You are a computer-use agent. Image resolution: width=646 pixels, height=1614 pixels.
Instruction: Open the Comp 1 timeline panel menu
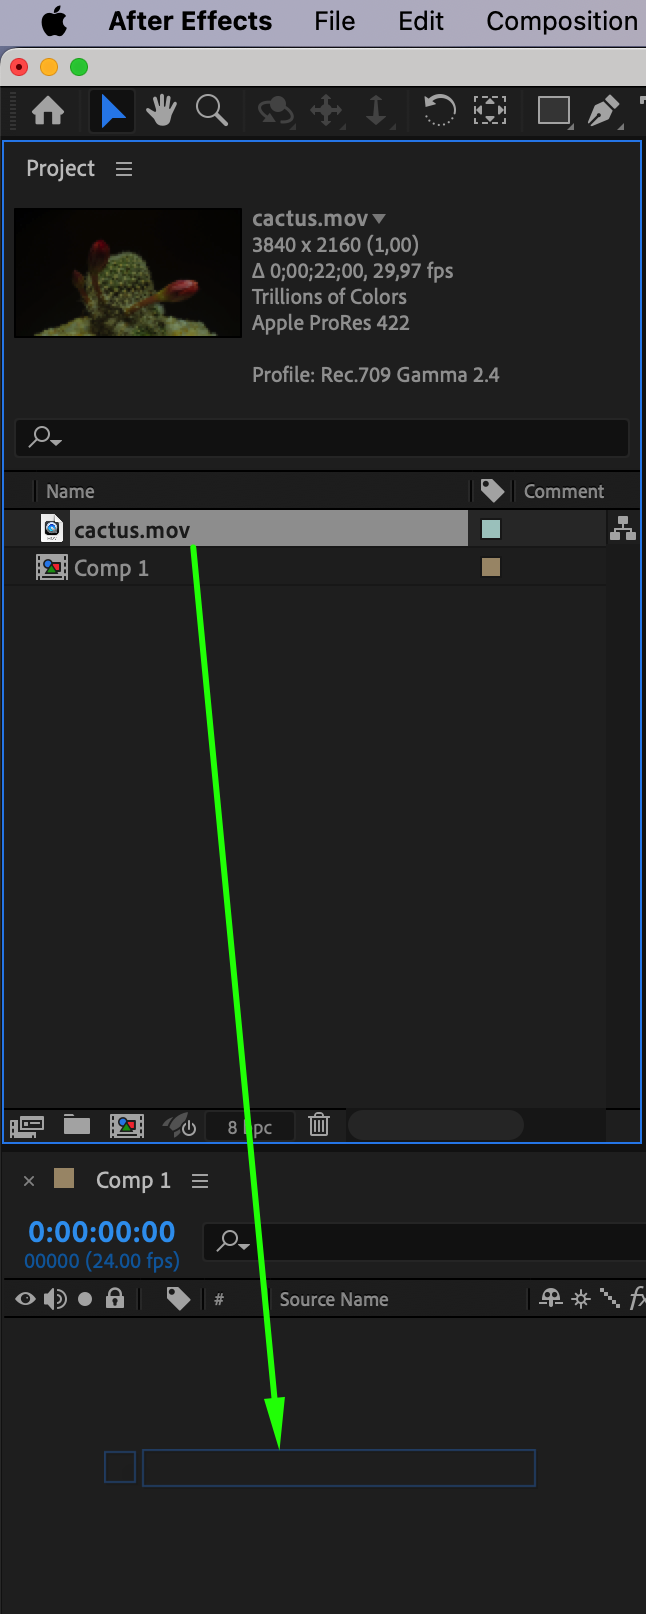[x=200, y=1181]
